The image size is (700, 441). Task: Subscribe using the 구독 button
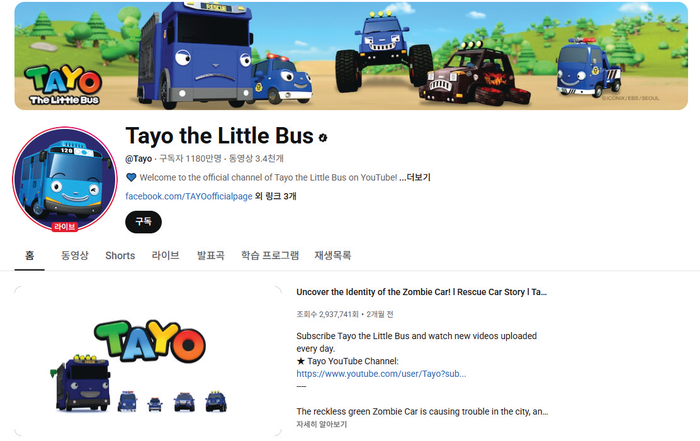click(x=143, y=222)
